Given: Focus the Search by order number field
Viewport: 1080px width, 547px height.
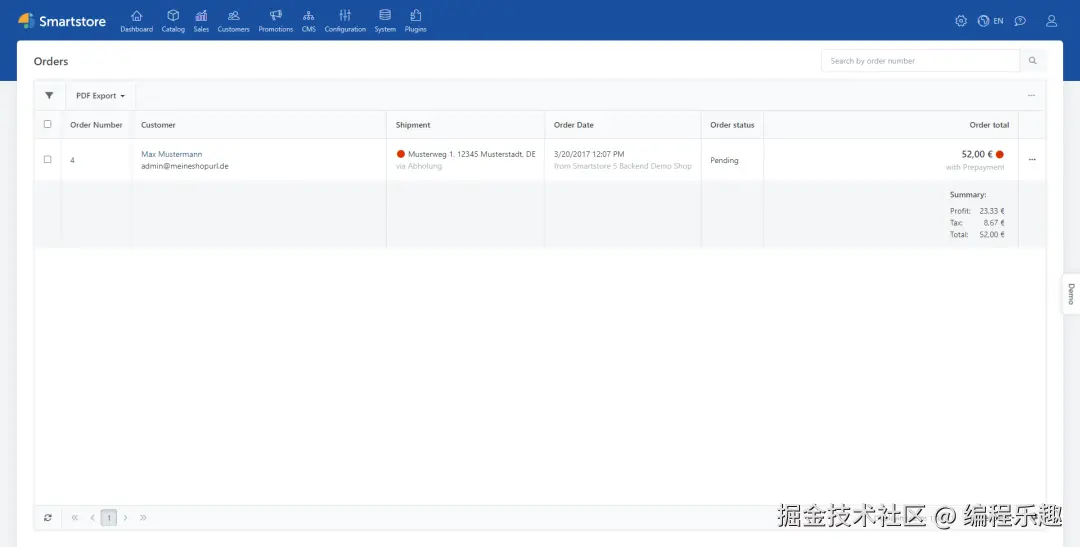Looking at the screenshot, I should pos(920,61).
